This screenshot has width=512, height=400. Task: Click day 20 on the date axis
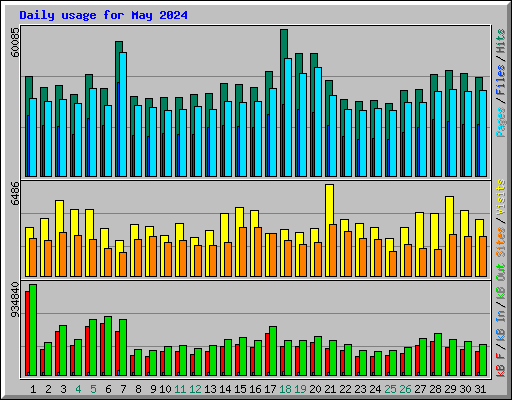[315, 389]
